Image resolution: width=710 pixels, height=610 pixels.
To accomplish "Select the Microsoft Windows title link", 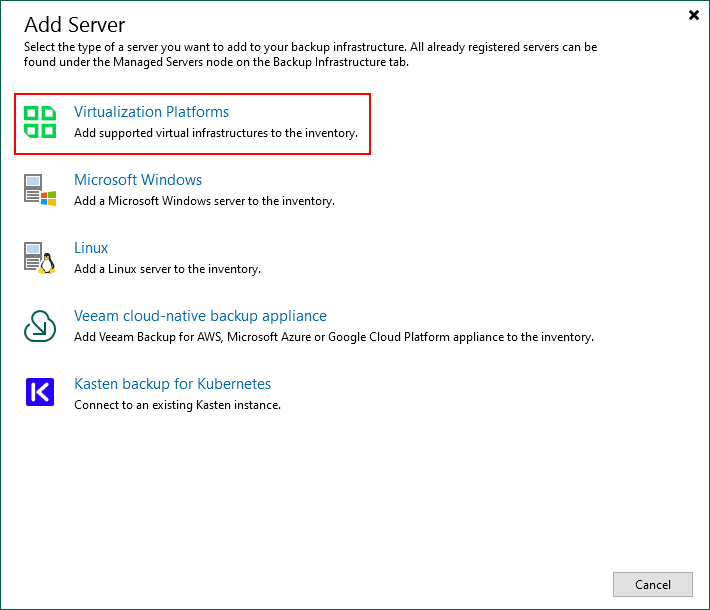I will [138, 180].
